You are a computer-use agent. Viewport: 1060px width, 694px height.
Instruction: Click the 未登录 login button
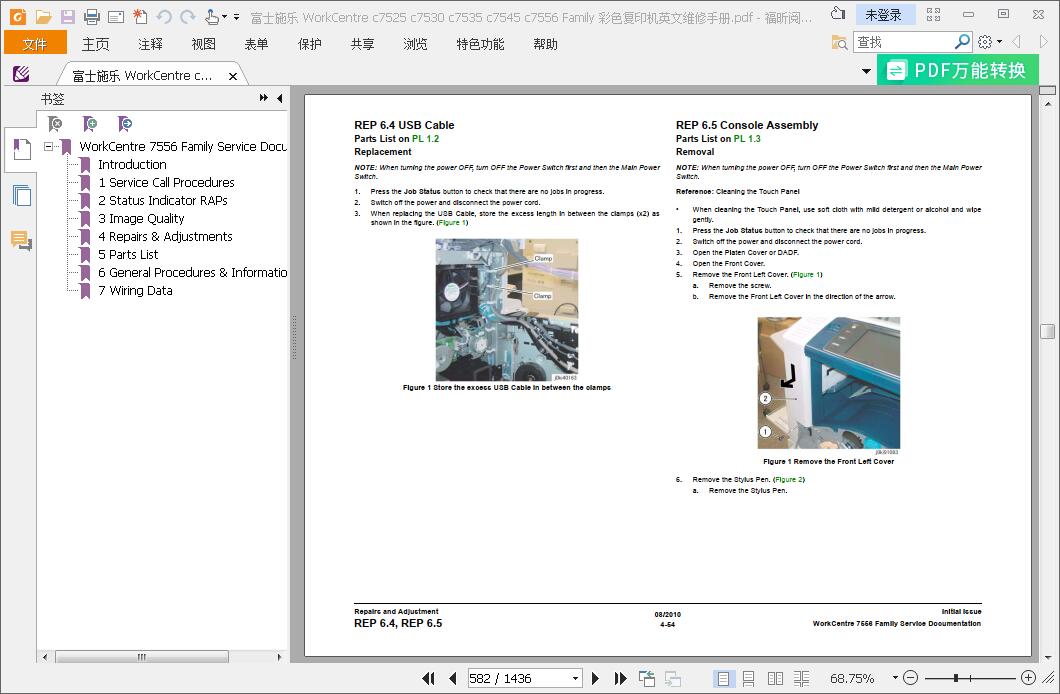click(884, 15)
